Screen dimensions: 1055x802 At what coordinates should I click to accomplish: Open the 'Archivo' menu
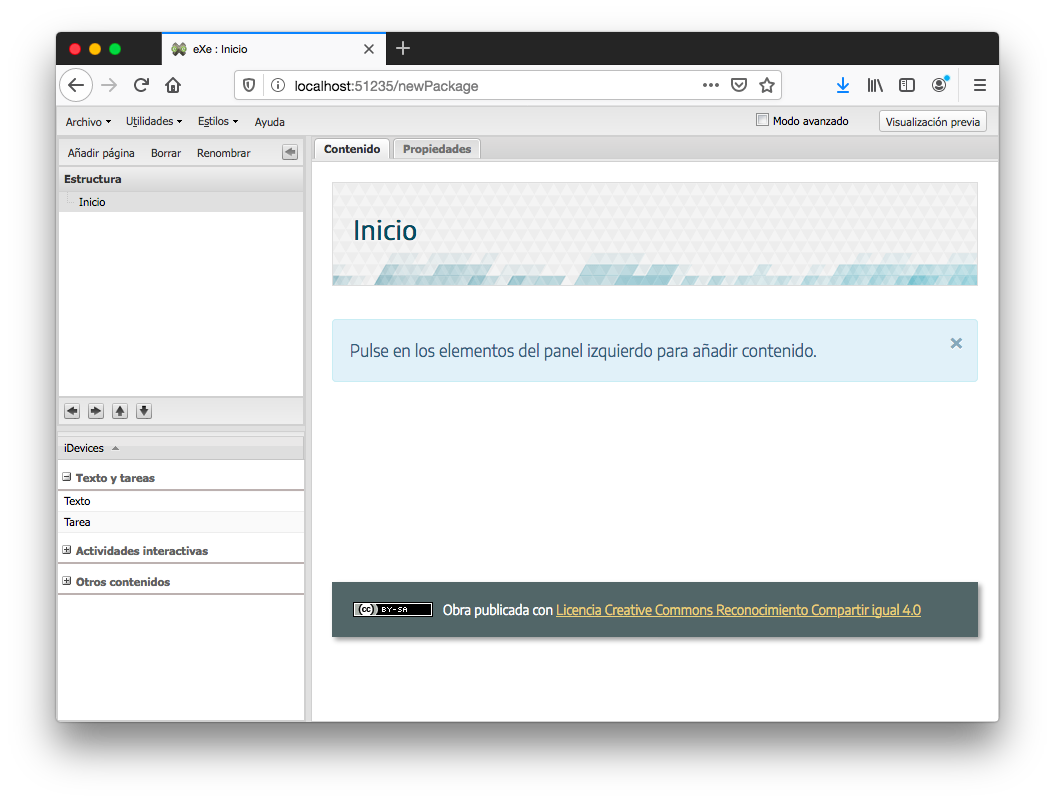88,121
